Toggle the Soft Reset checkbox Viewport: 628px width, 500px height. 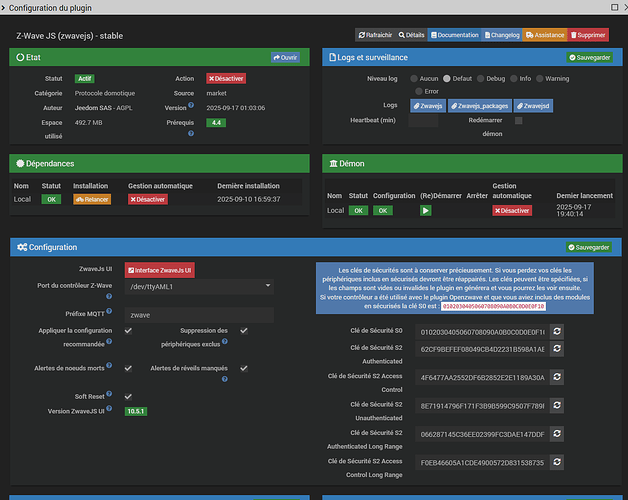127,396
